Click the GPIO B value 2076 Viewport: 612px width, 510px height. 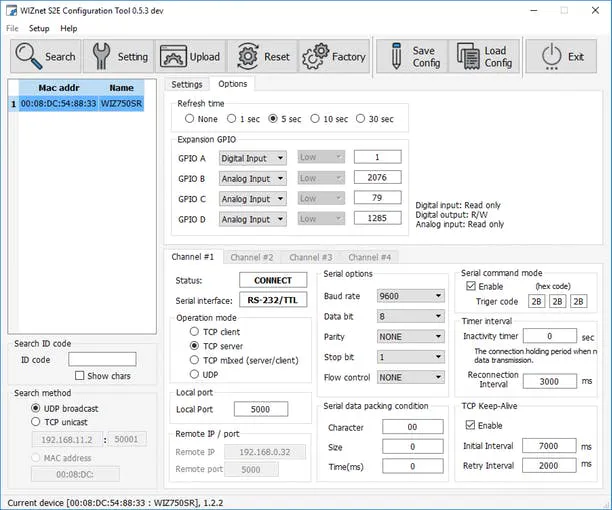point(377,177)
